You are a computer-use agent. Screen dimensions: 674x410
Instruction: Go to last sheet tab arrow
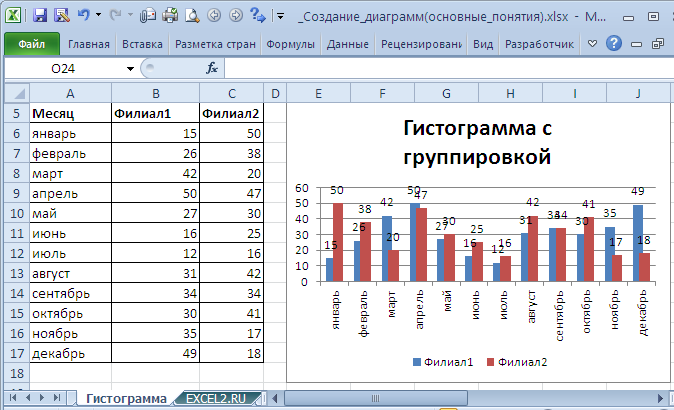[57, 398]
